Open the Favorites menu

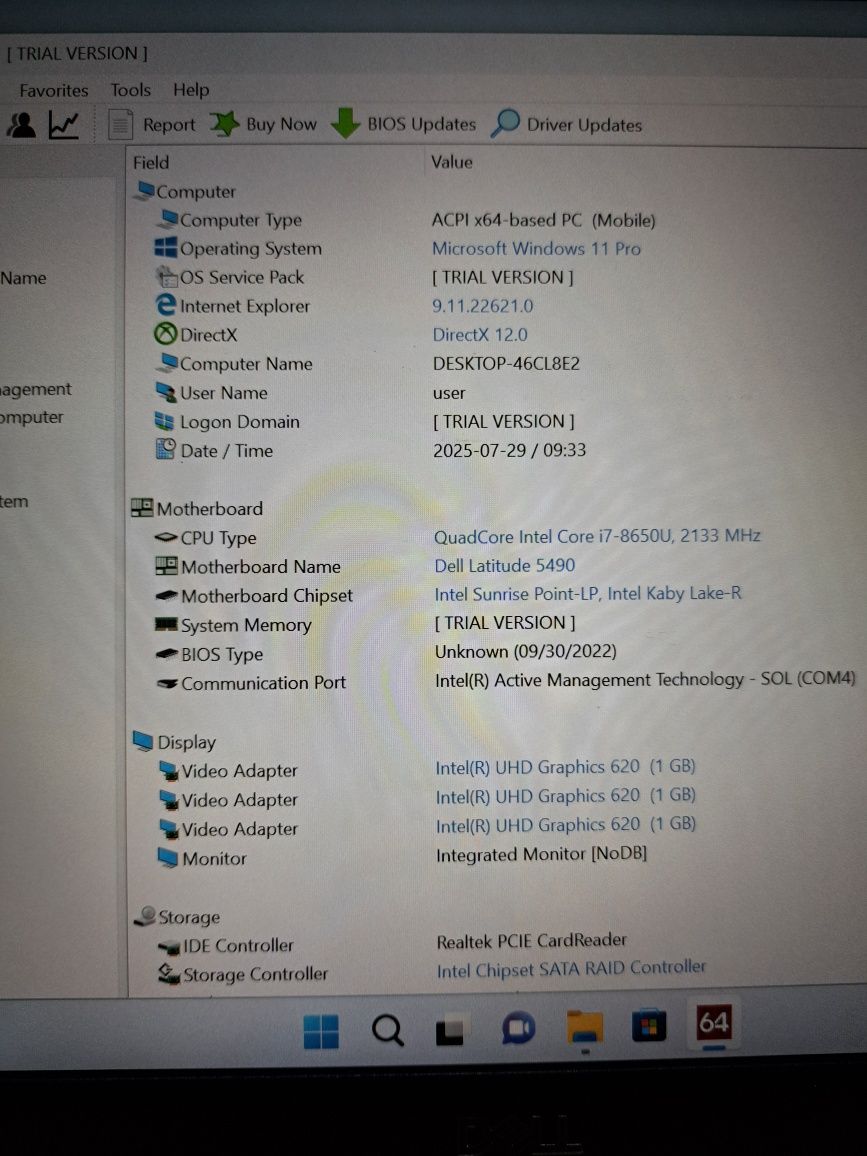pyautogui.click(x=53, y=91)
